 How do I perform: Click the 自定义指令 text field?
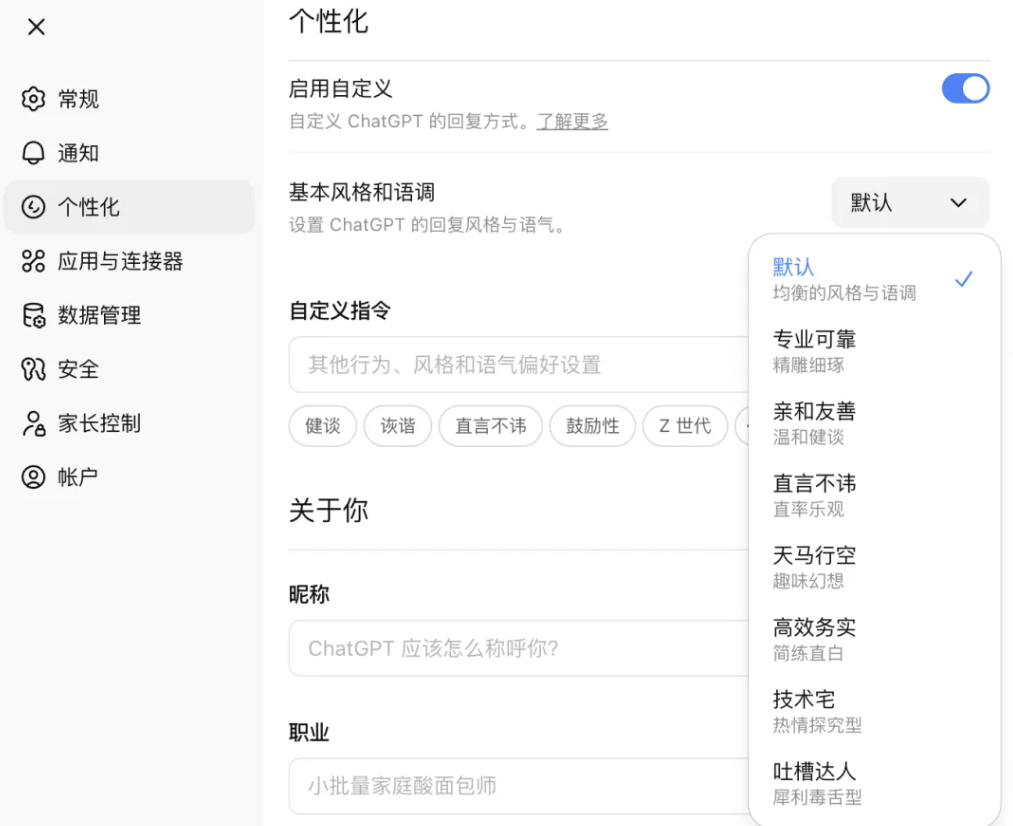519,364
